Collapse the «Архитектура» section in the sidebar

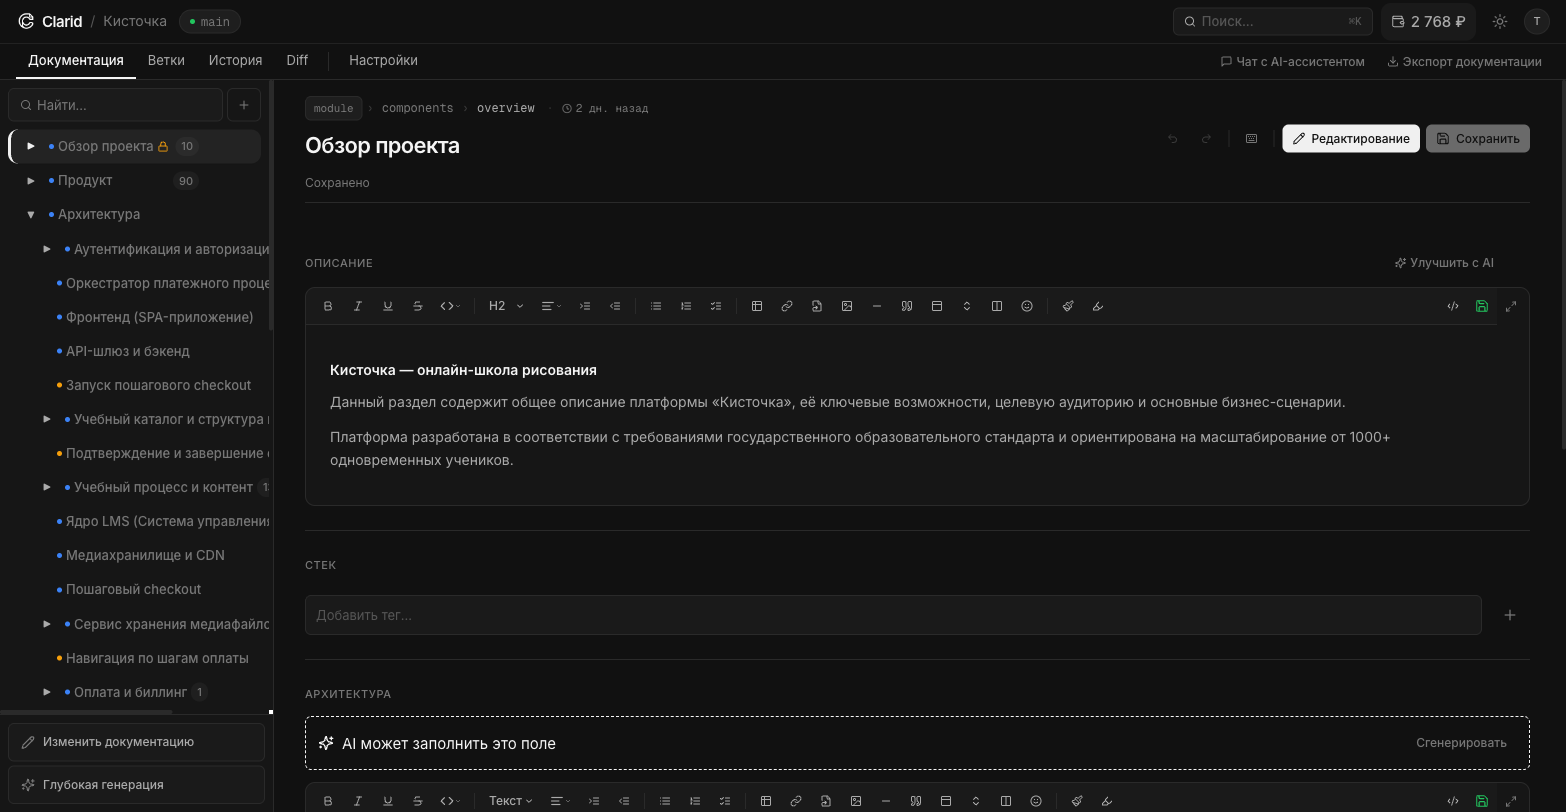pyautogui.click(x=30, y=214)
